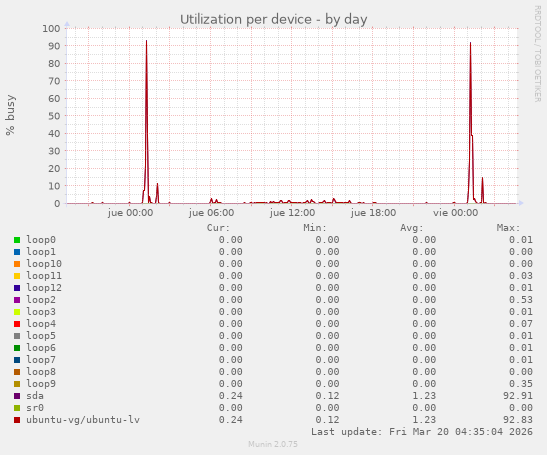Click the loop6 dark green swatch

coord(17,348)
